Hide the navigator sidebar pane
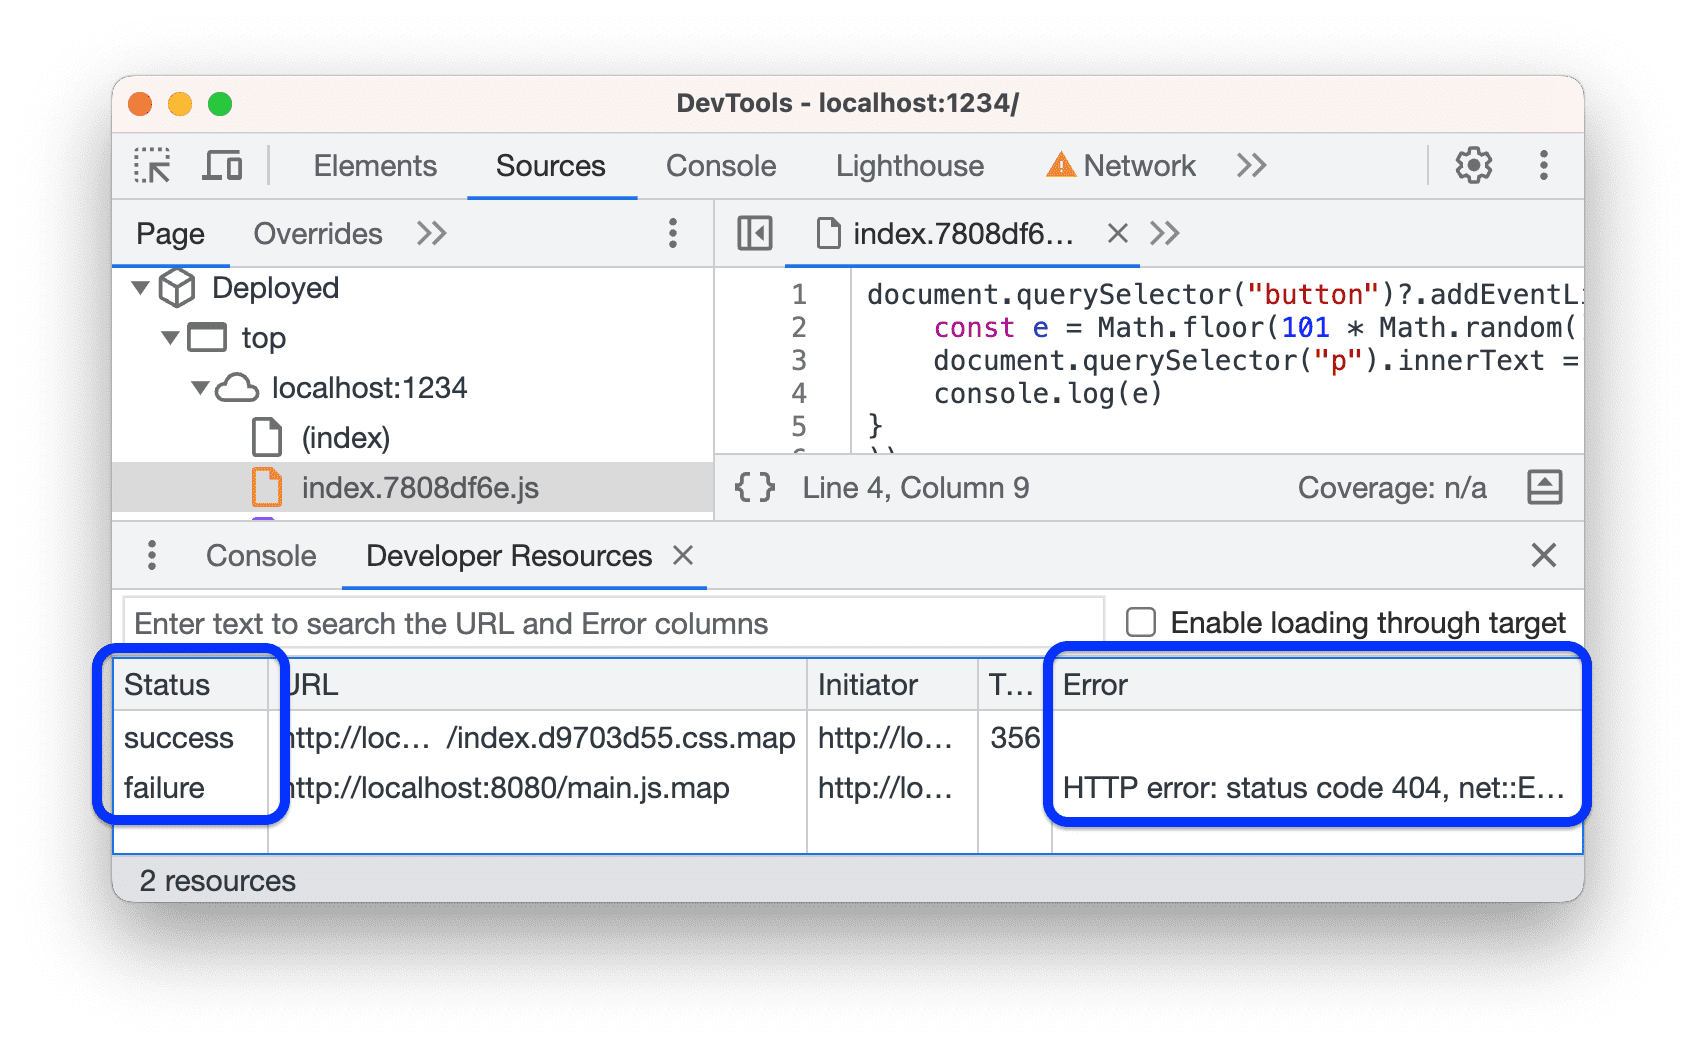1696x1050 pixels. (x=754, y=234)
